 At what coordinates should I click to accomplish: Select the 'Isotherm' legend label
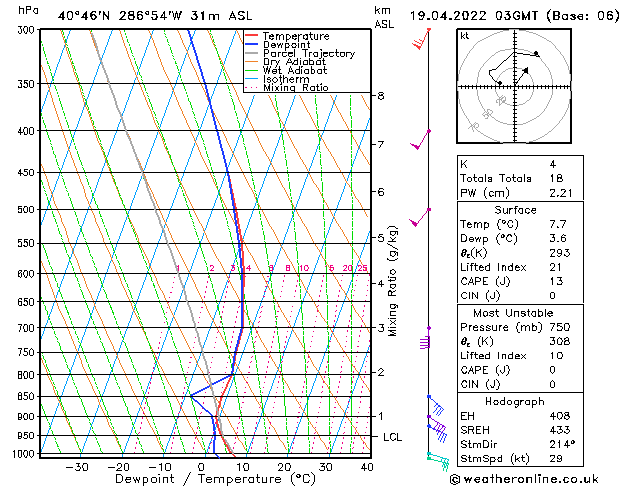tap(286, 79)
